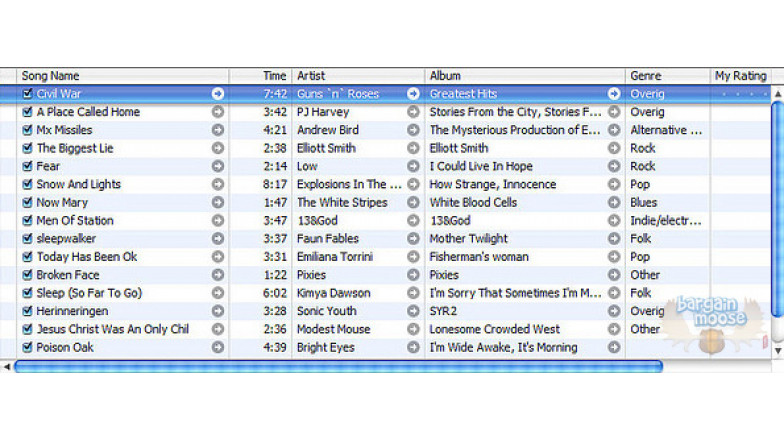Click arrow icon beside artist Low
This screenshot has height=441, width=784.
(x=413, y=166)
